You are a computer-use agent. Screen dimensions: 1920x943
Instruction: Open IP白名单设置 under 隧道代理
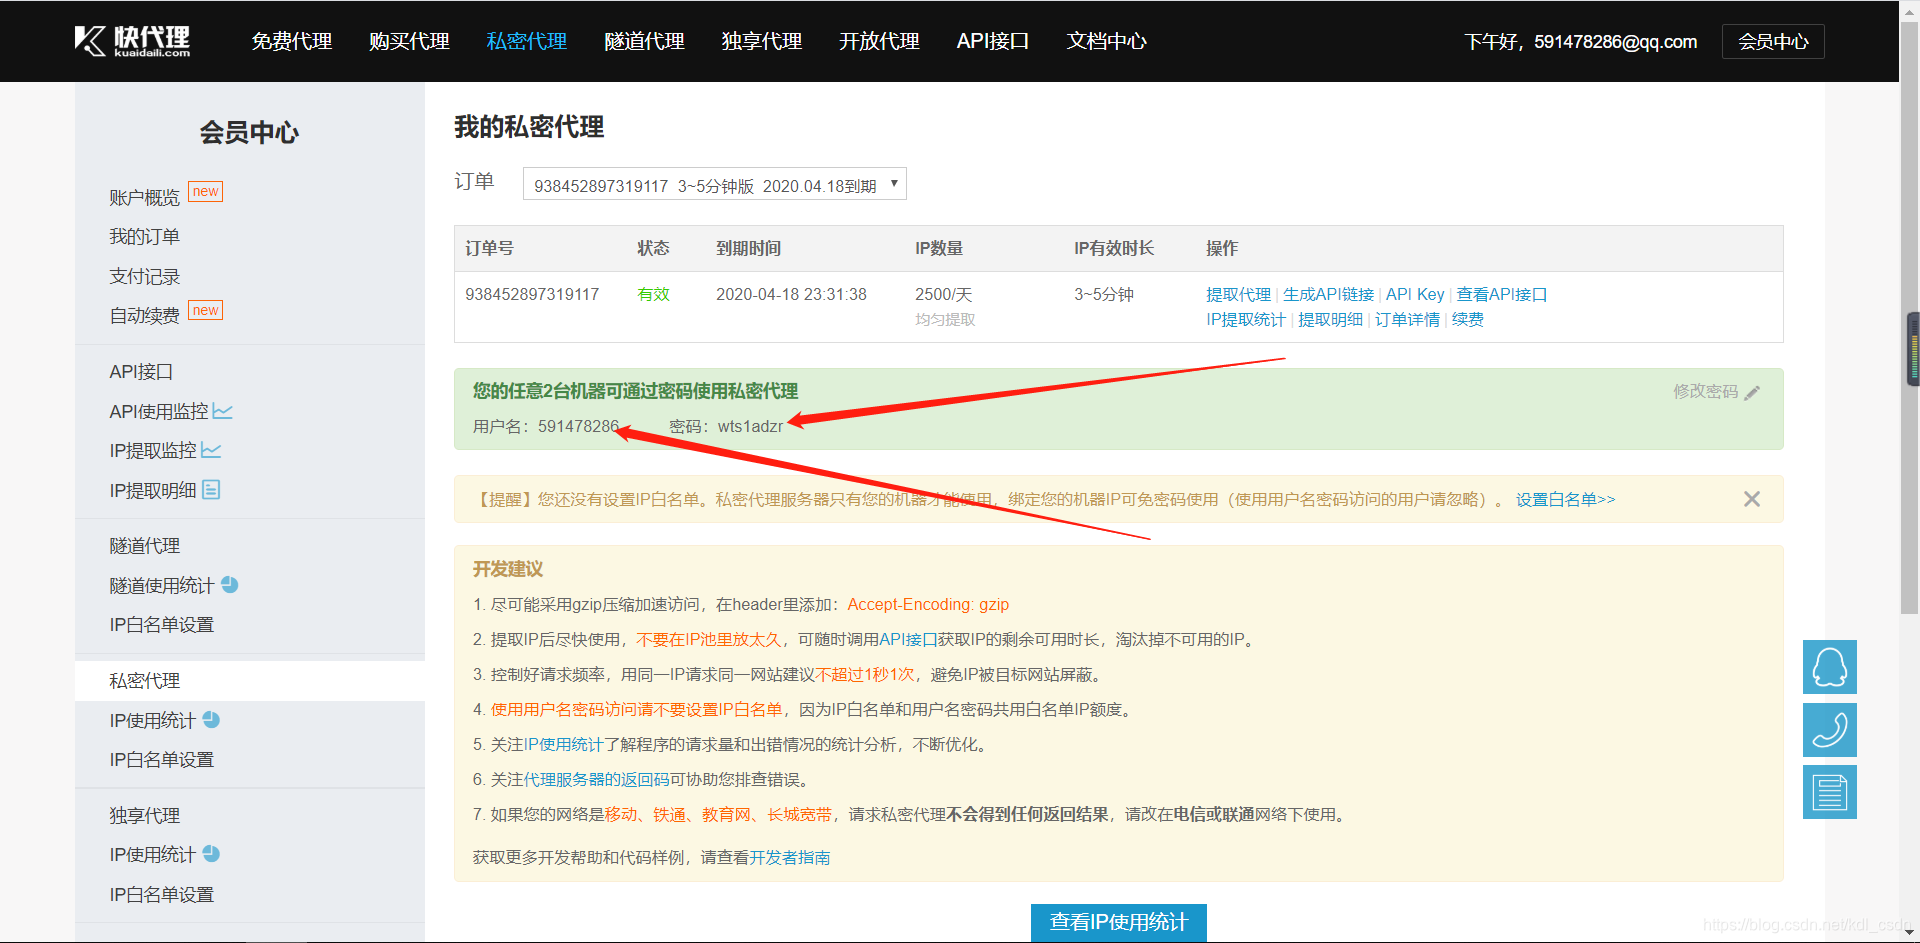tap(162, 624)
